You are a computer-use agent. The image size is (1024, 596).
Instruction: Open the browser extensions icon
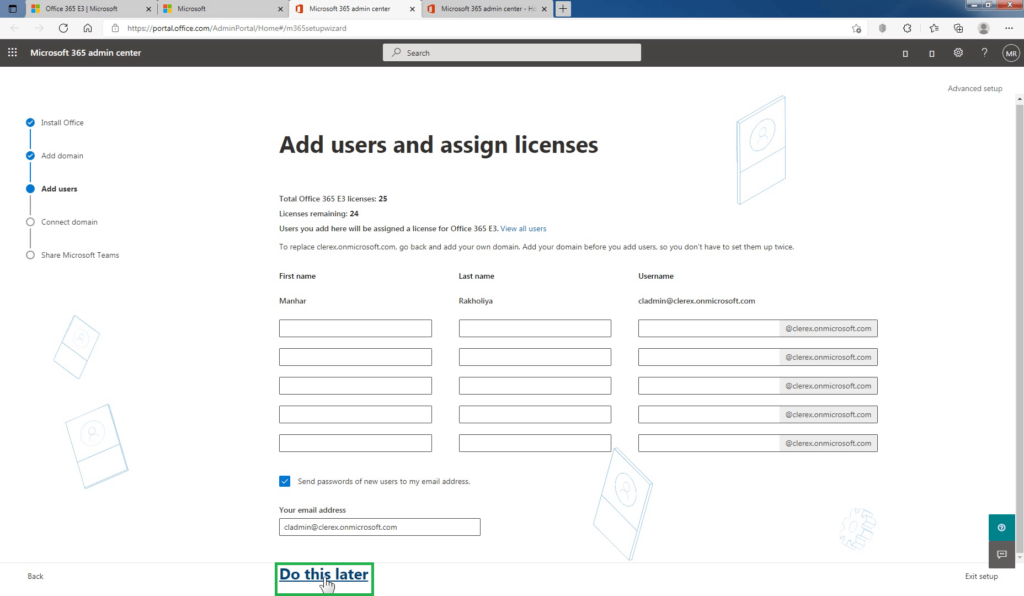[x=907, y=28]
